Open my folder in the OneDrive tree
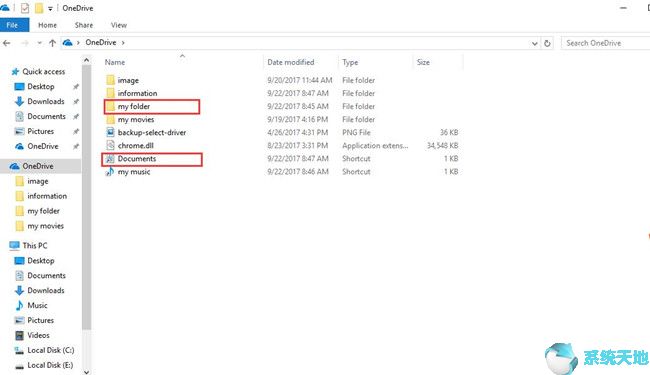Screen dimensions: 650x375 43,211
